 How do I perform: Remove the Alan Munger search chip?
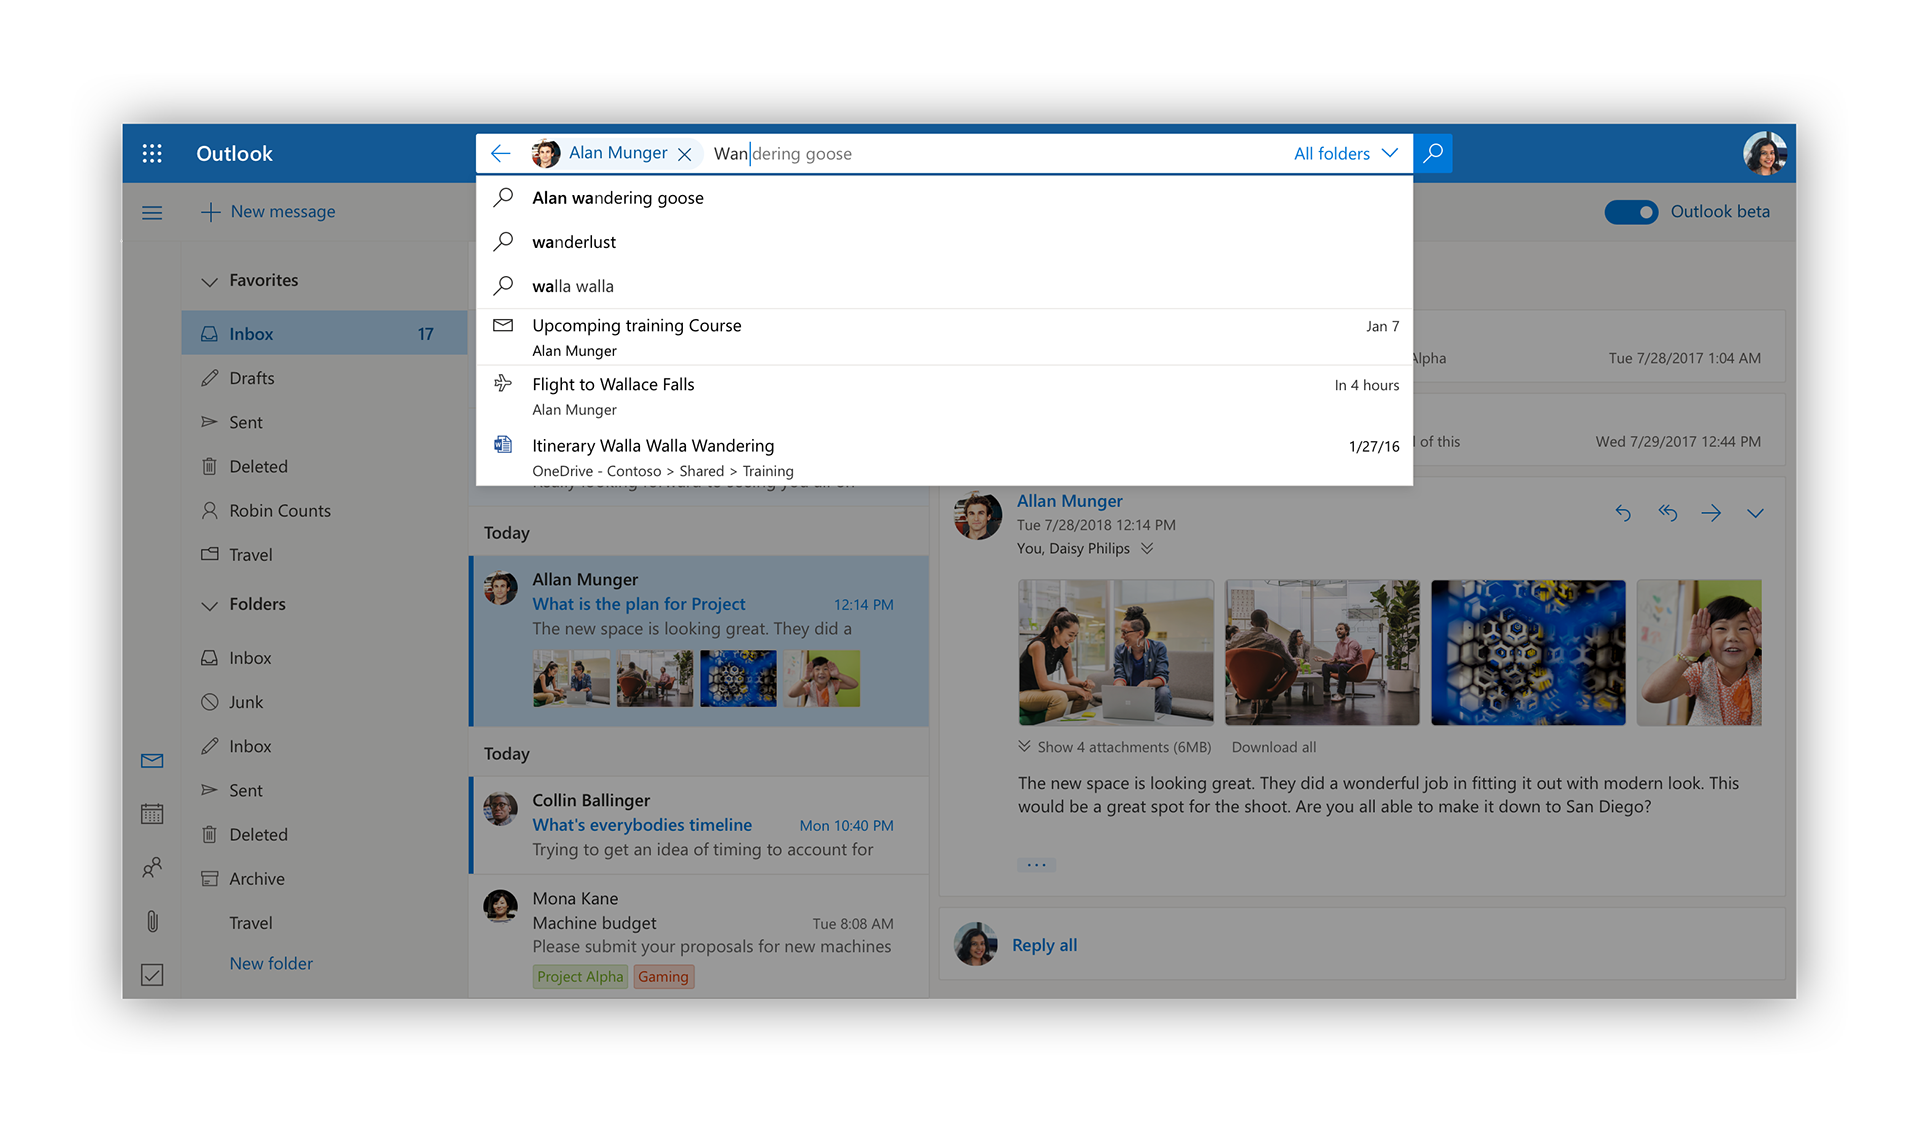685,154
